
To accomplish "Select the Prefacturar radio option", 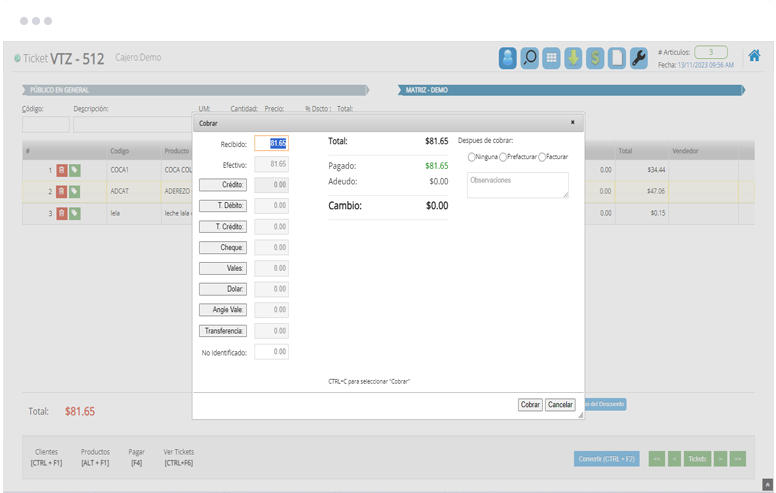I will [x=503, y=157].
